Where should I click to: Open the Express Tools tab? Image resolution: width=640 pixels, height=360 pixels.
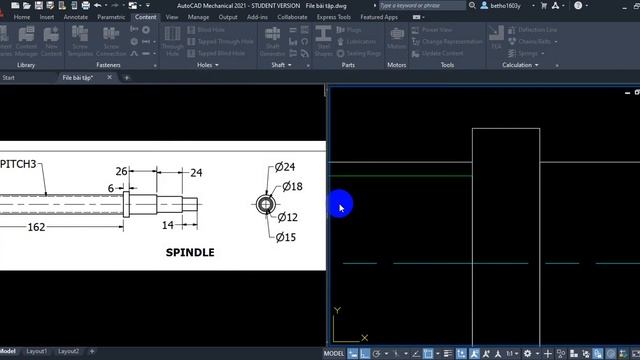click(333, 17)
